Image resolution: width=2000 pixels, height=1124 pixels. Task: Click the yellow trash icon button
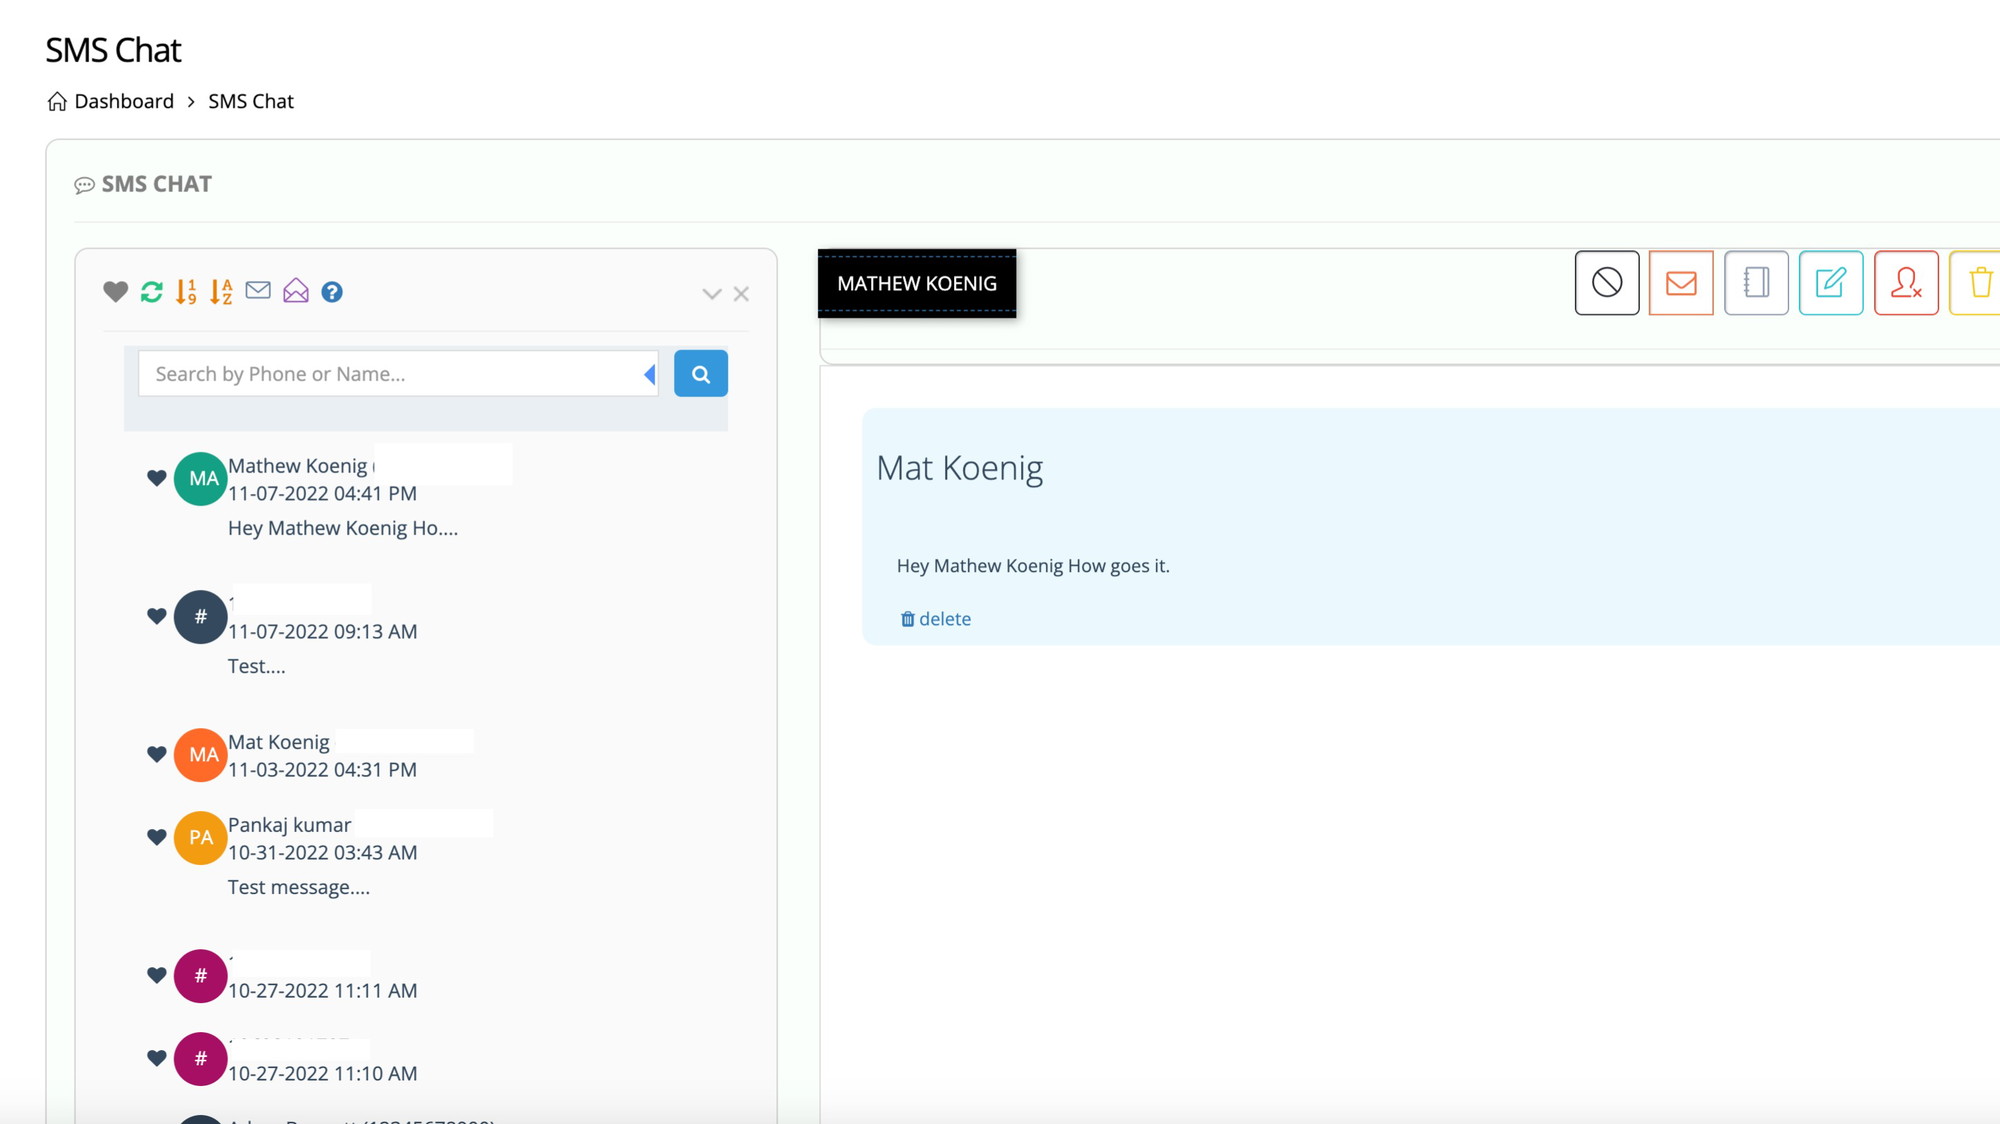tap(1978, 283)
